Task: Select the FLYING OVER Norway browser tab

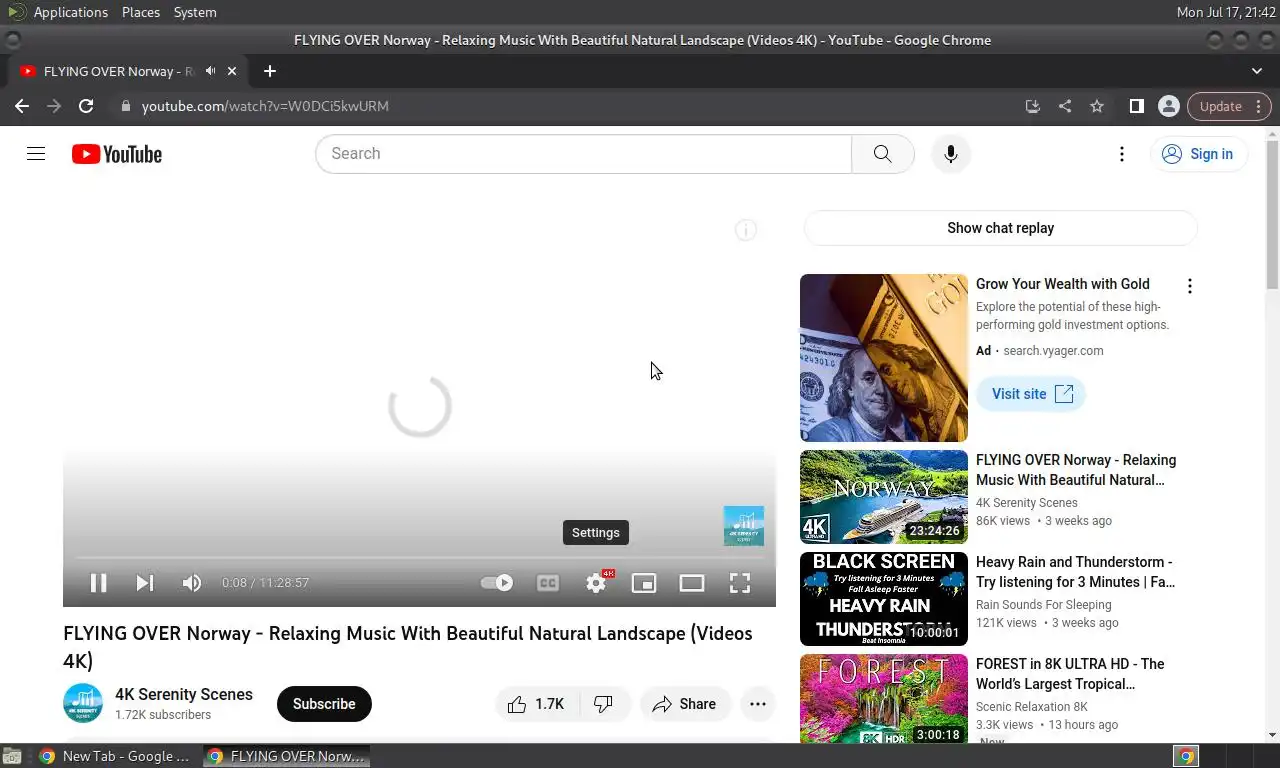Action: point(118,71)
